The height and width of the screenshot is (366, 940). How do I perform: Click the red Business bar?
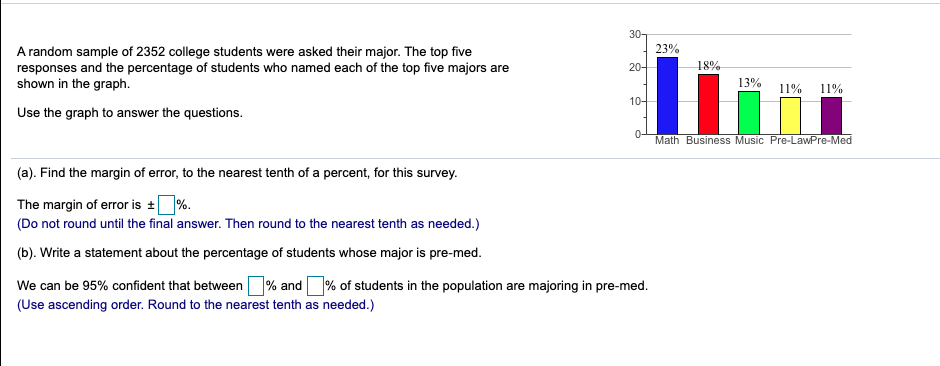pos(708,104)
